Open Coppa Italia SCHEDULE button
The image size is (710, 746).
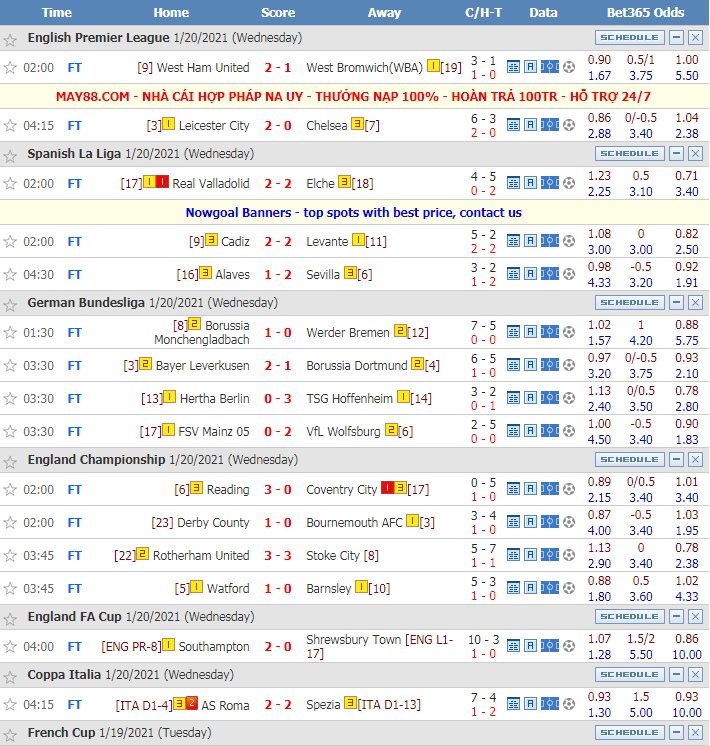[x=630, y=675]
